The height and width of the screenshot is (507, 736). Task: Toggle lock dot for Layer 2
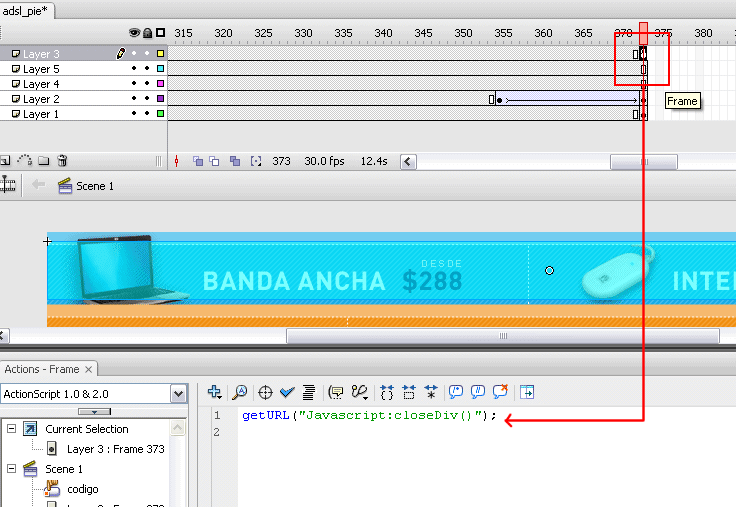tap(147, 99)
